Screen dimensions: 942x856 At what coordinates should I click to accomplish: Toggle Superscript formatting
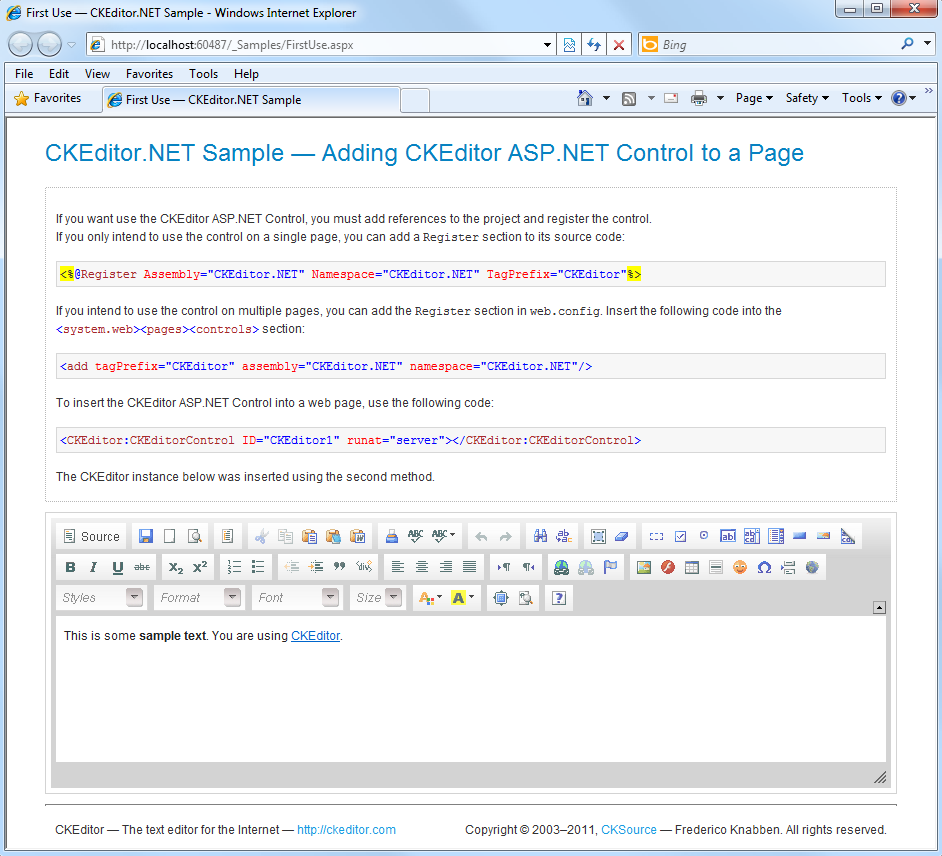[x=200, y=567]
